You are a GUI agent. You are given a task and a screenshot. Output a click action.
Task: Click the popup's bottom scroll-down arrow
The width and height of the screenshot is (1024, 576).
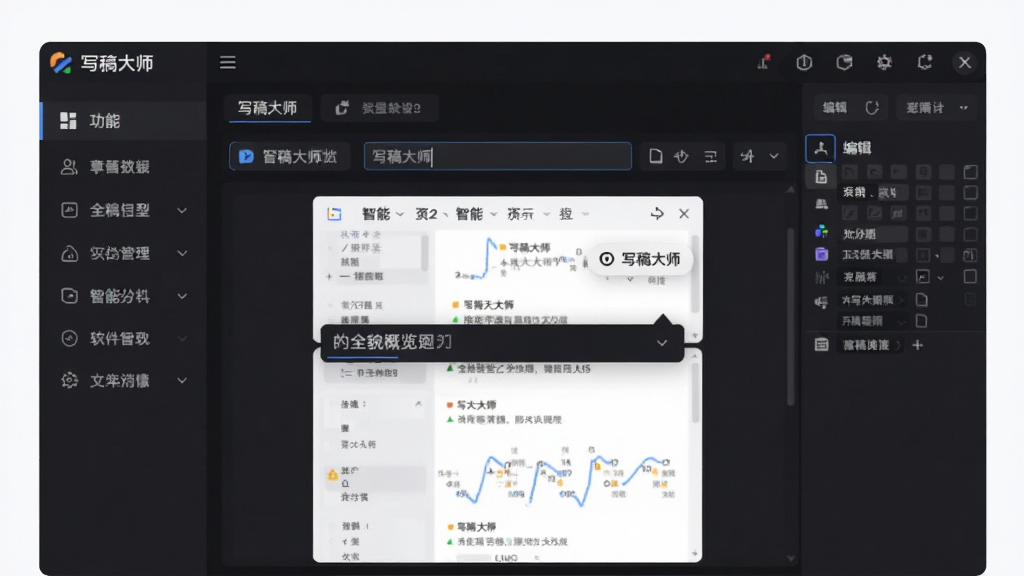[x=695, y=554]
